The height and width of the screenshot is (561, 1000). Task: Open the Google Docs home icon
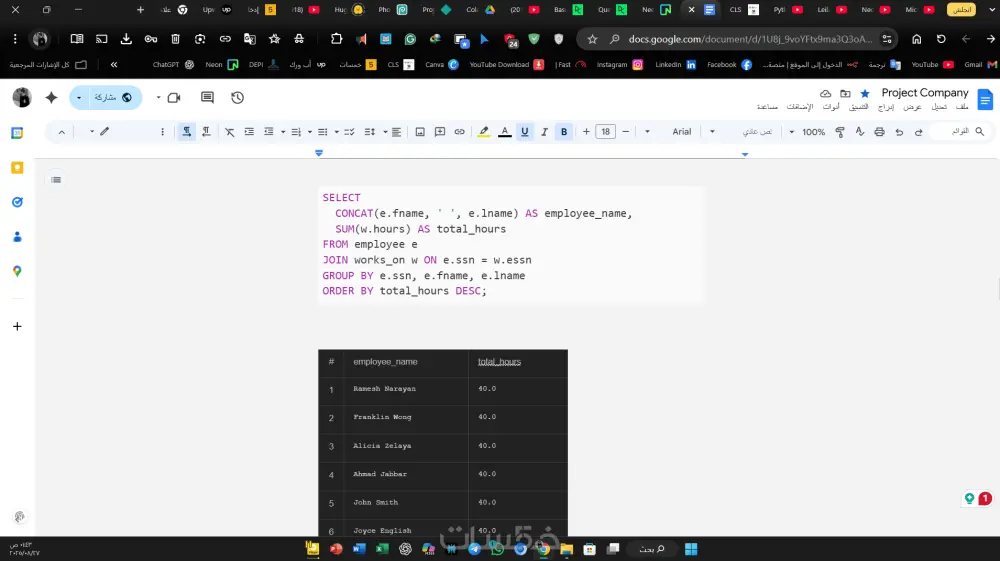point(985,99)
